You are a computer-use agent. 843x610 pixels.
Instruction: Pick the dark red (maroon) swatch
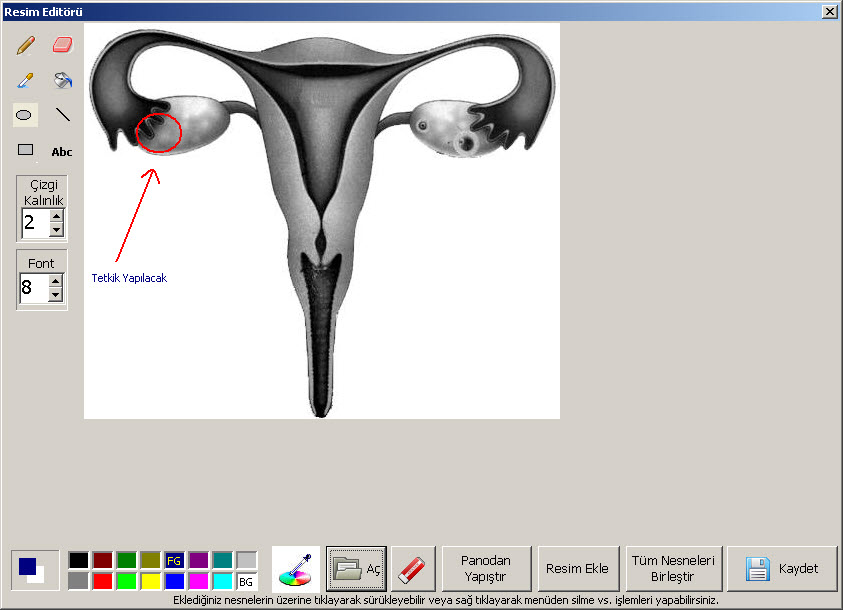(102, 560)
